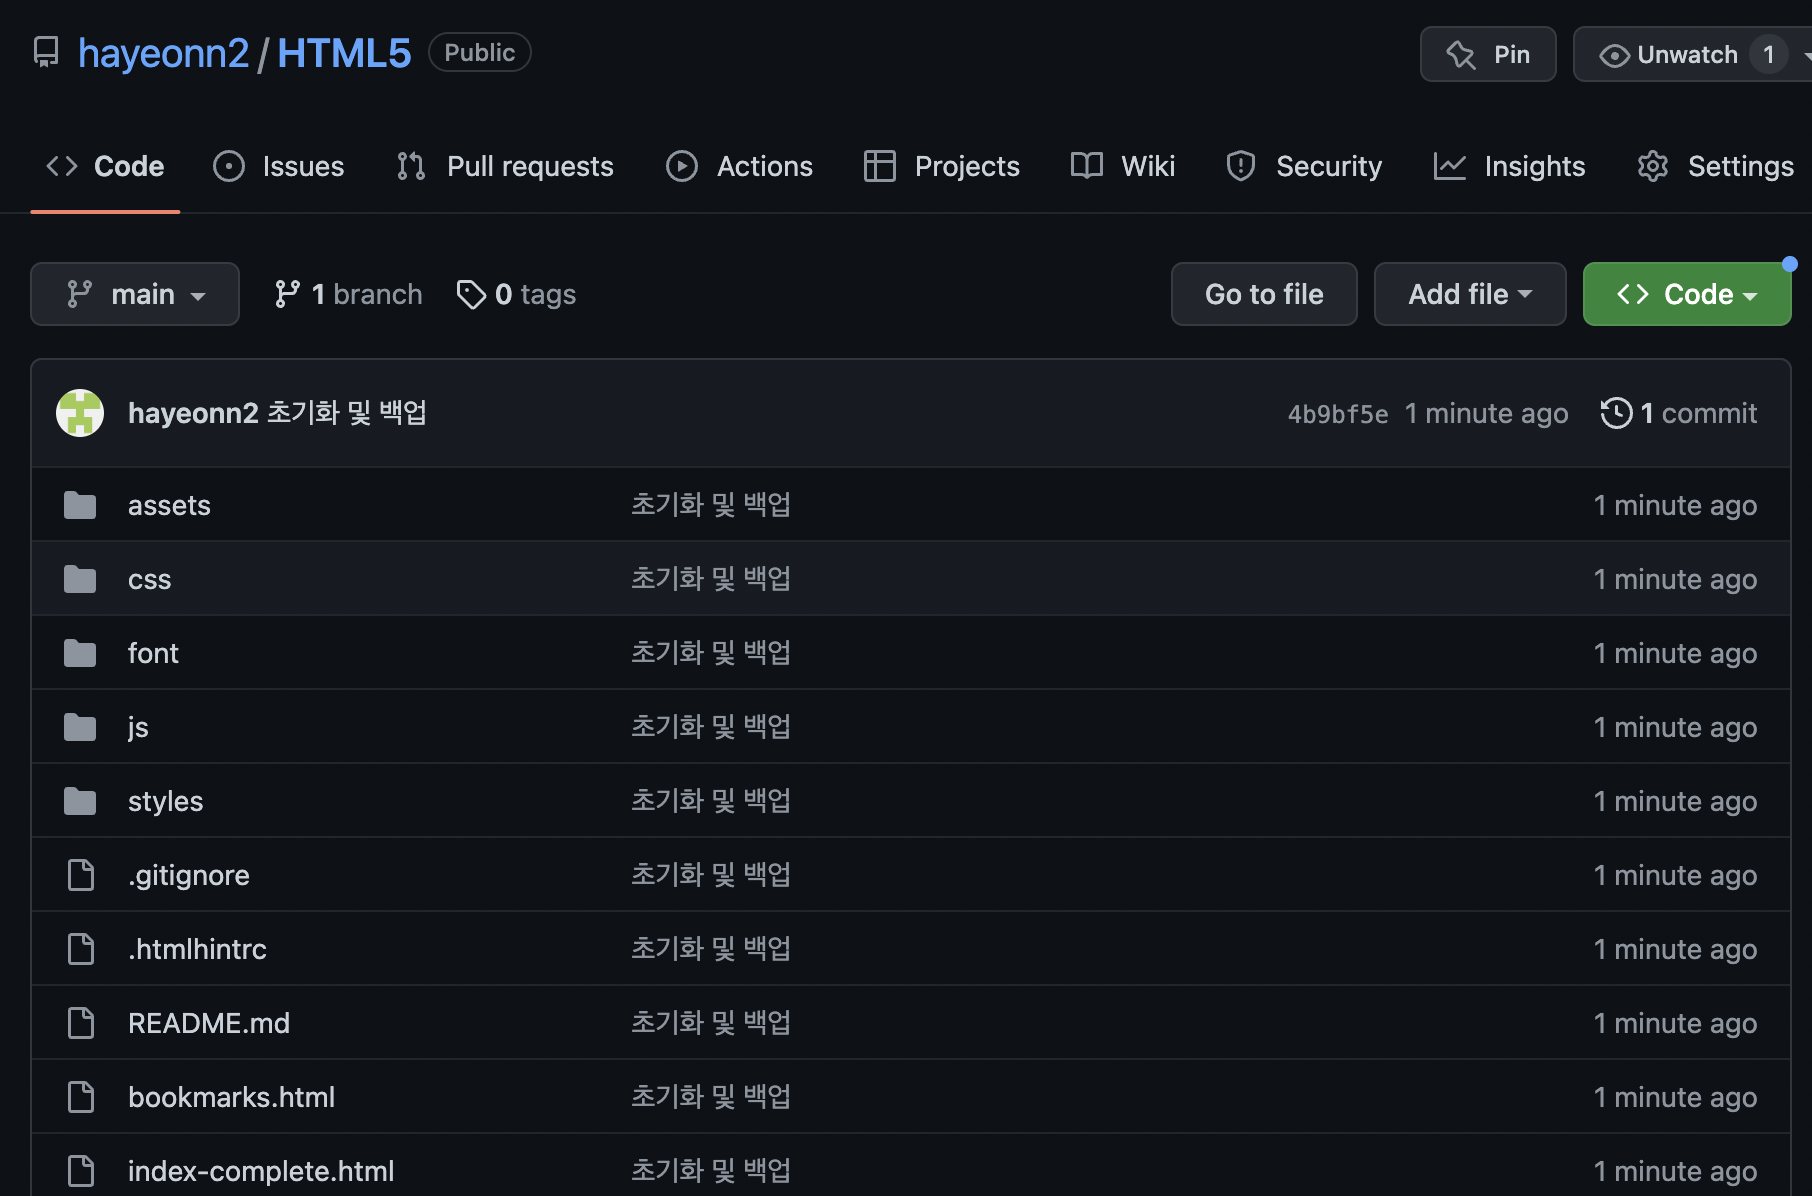Open the bookmarks.html file
This screenshot has height=1196, width=1812.
[x=231, y=1097]
